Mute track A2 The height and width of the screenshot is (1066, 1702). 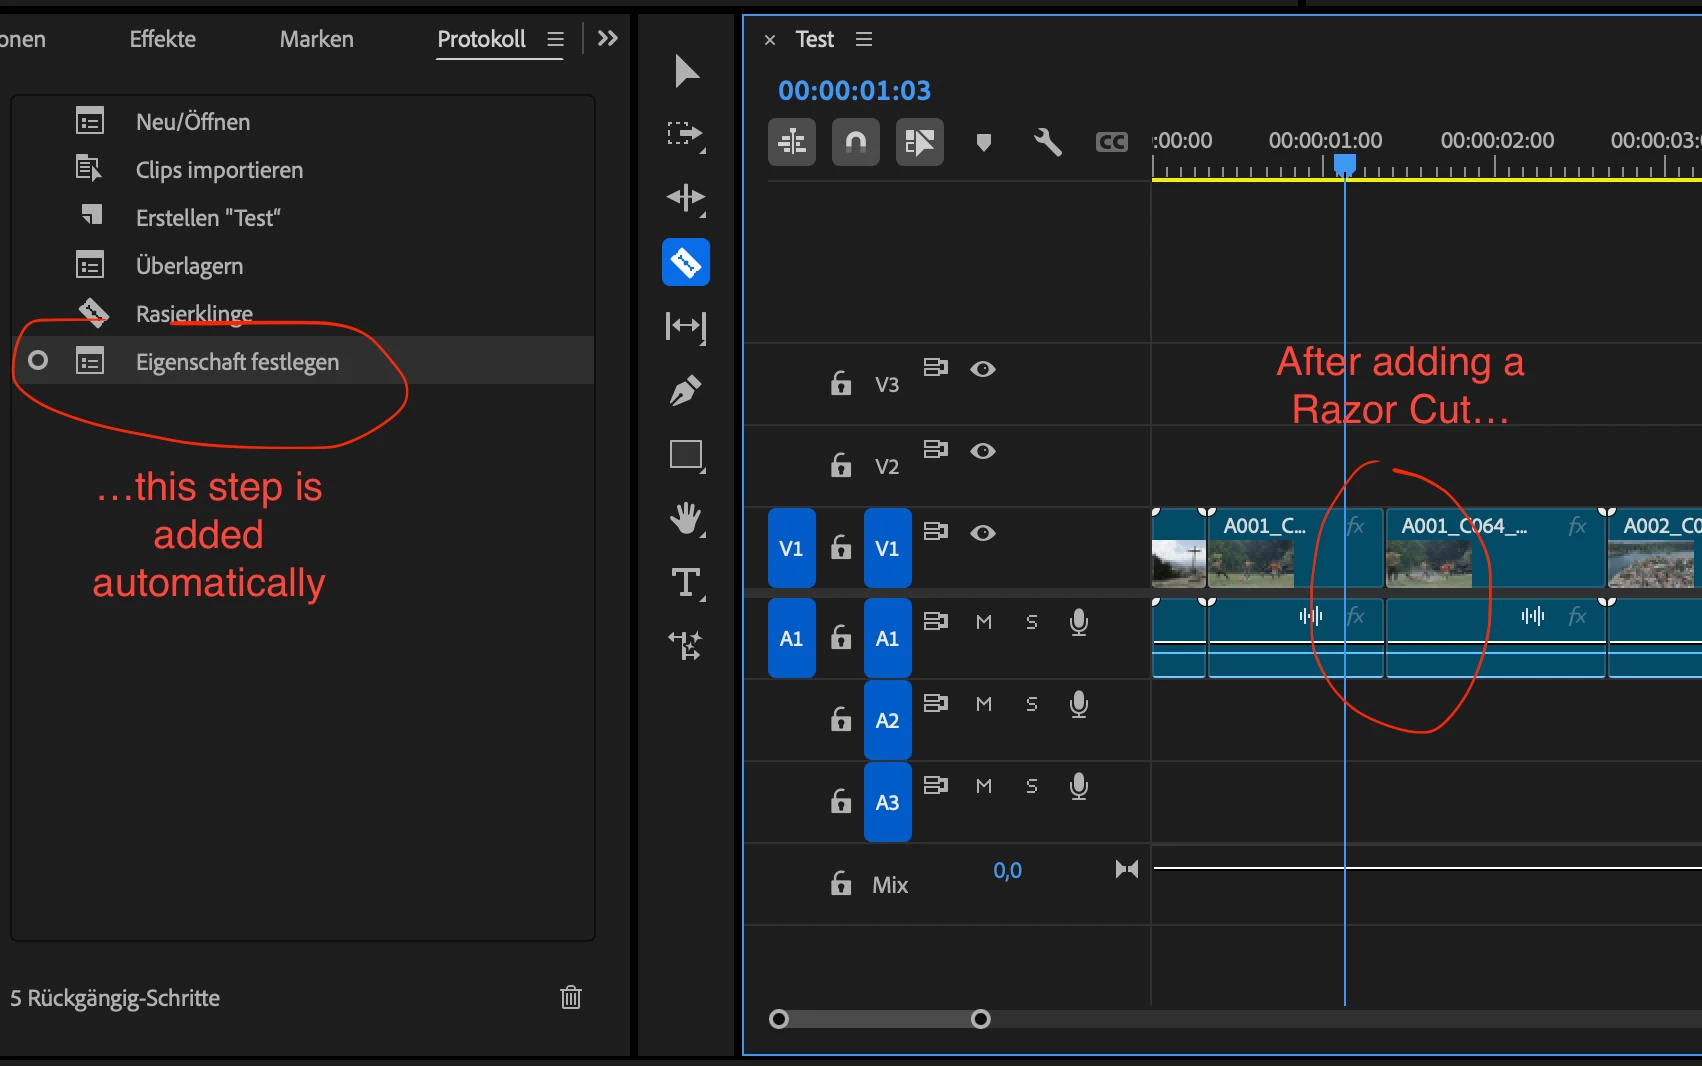(984, 704)
